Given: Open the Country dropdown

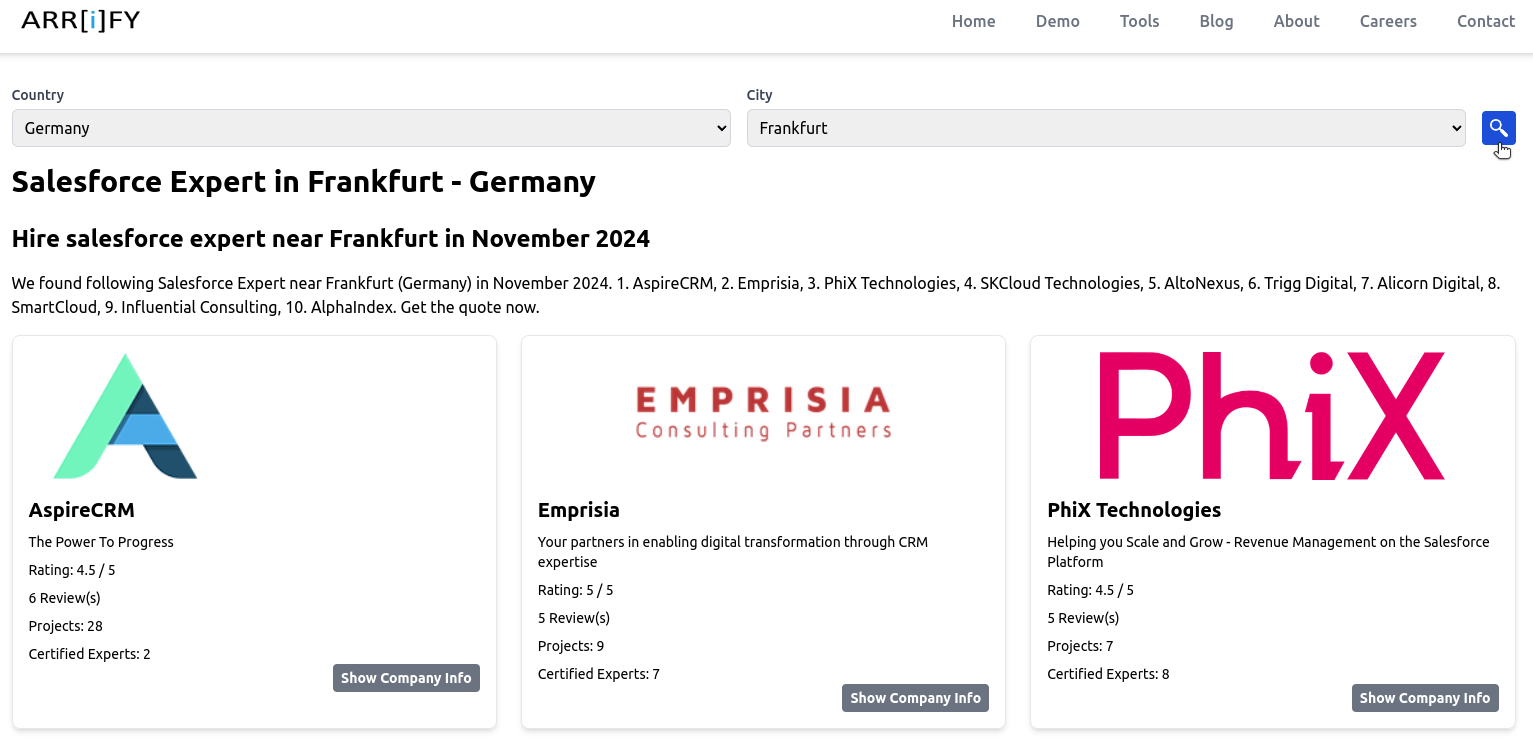Looking at the screenshot, I should 370,128.
